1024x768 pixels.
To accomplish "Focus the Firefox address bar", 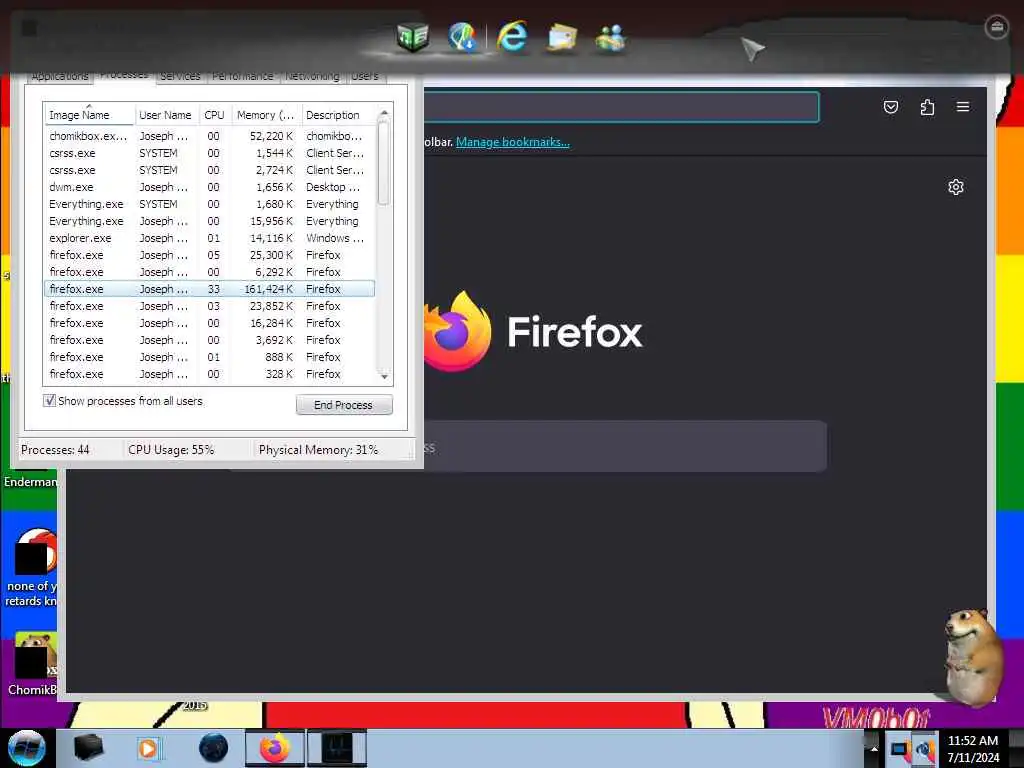I will 620,106.
